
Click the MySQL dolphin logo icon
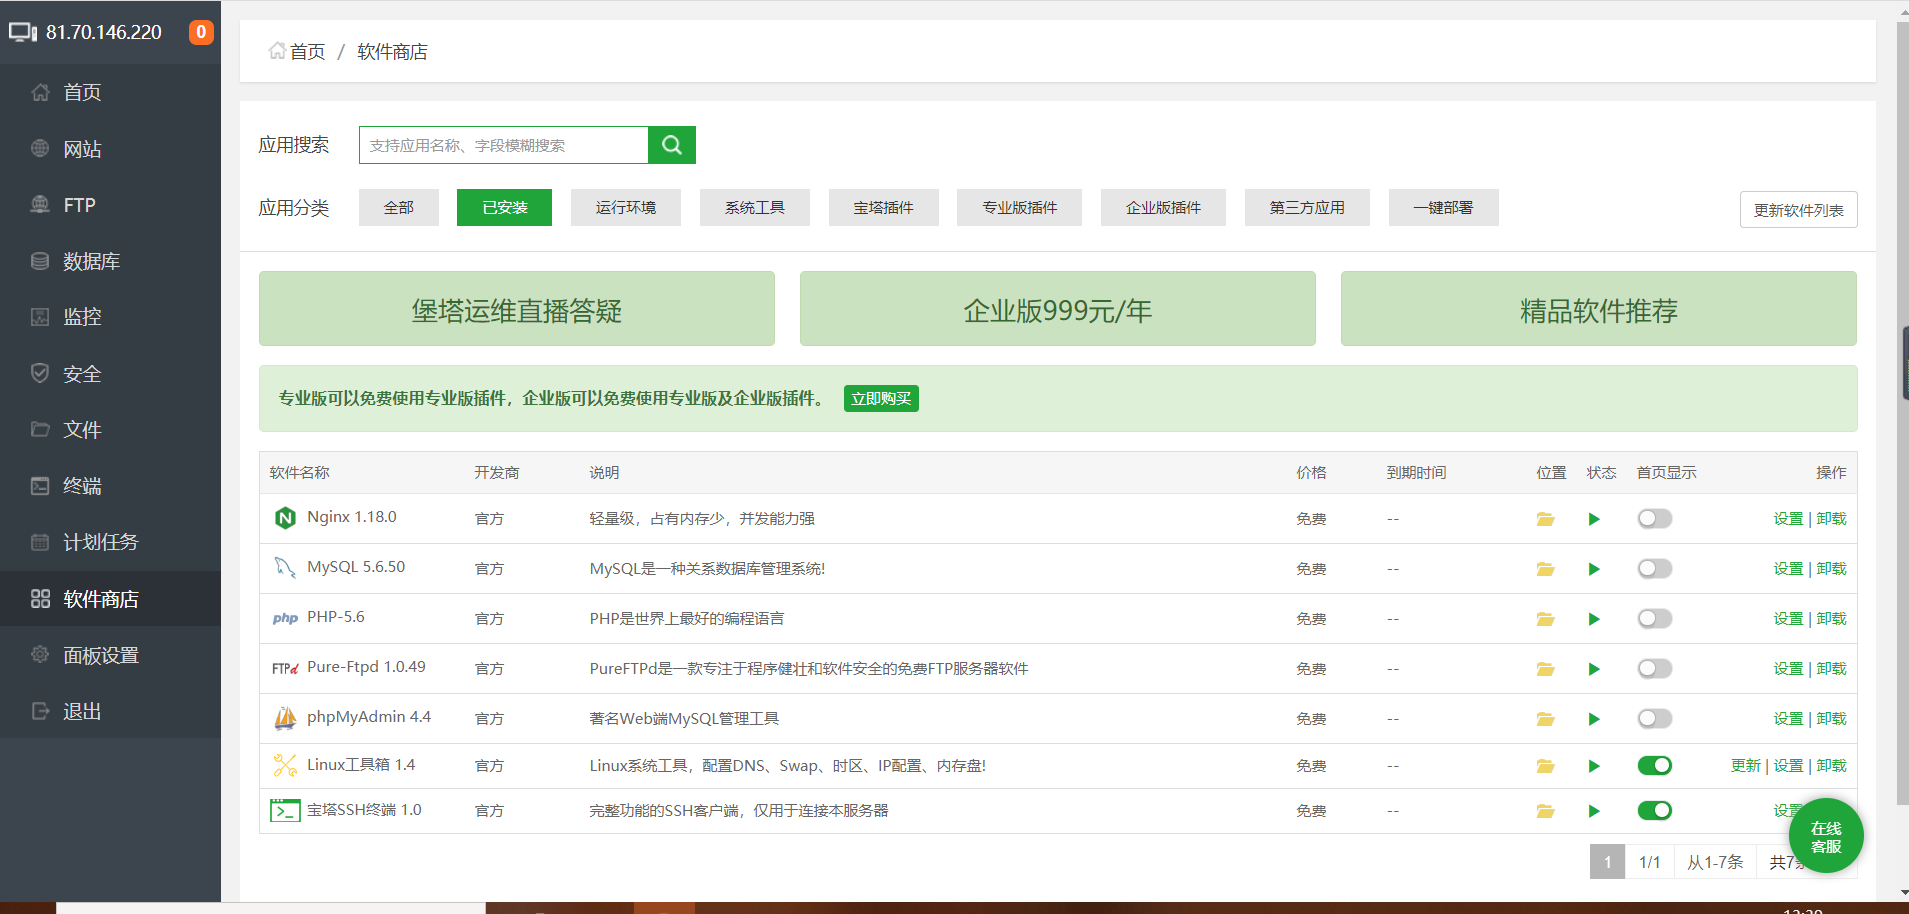pyautogui.click(x=285, y=568)
